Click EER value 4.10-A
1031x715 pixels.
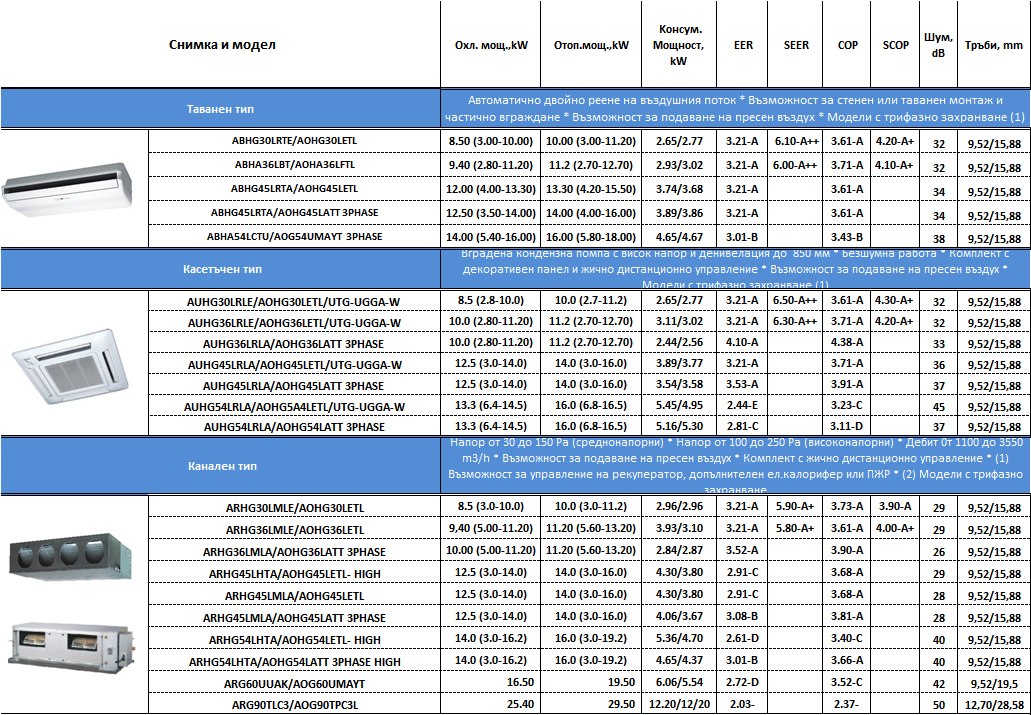click(742, 342)
